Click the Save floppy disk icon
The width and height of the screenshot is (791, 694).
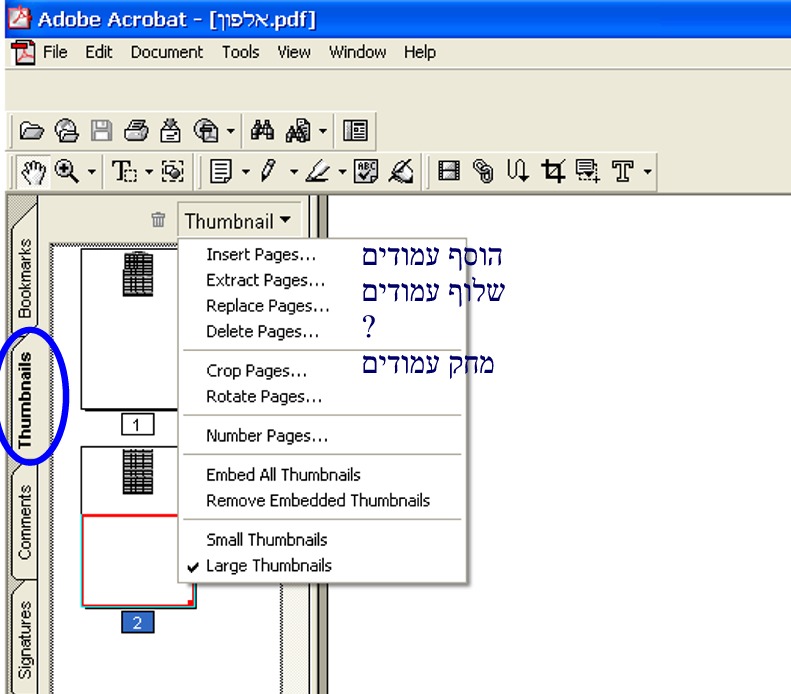pyautogui.click(x=101, y=131)
